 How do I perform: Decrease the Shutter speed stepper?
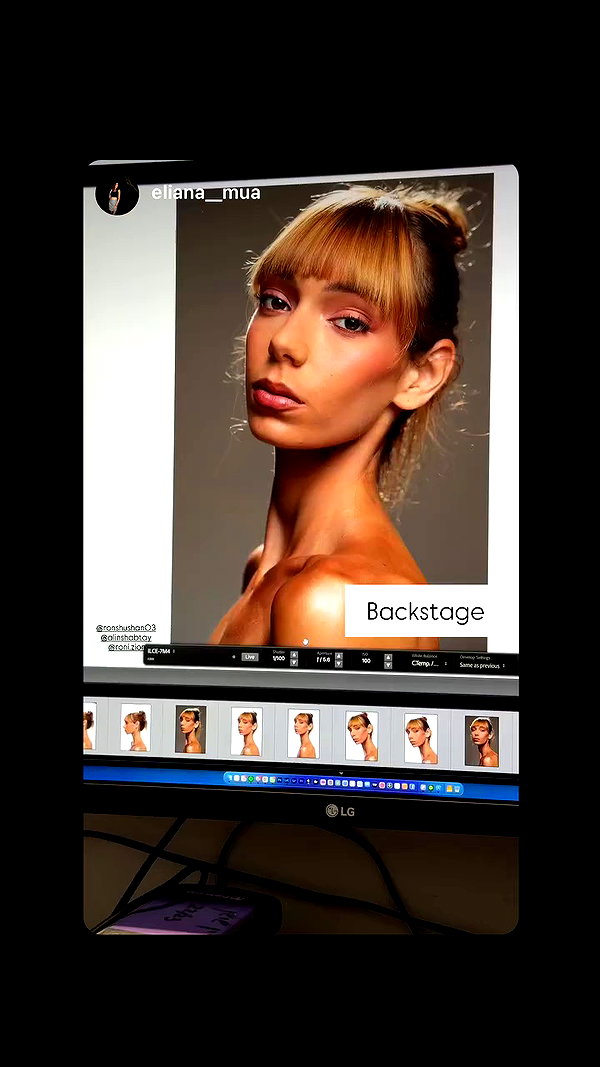[294, 662]
